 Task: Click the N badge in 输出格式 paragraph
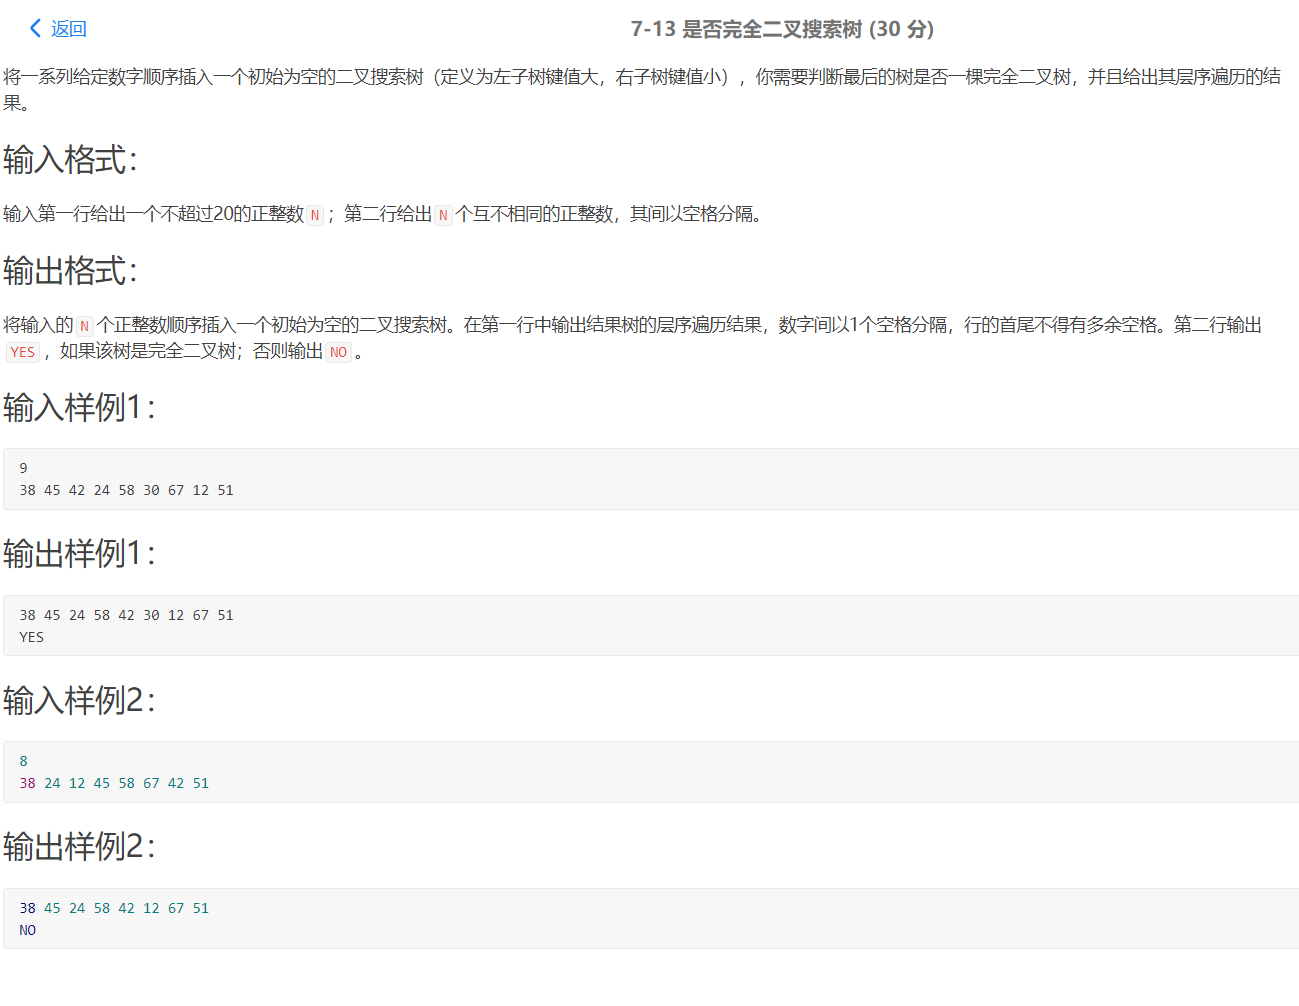(87, 324)
